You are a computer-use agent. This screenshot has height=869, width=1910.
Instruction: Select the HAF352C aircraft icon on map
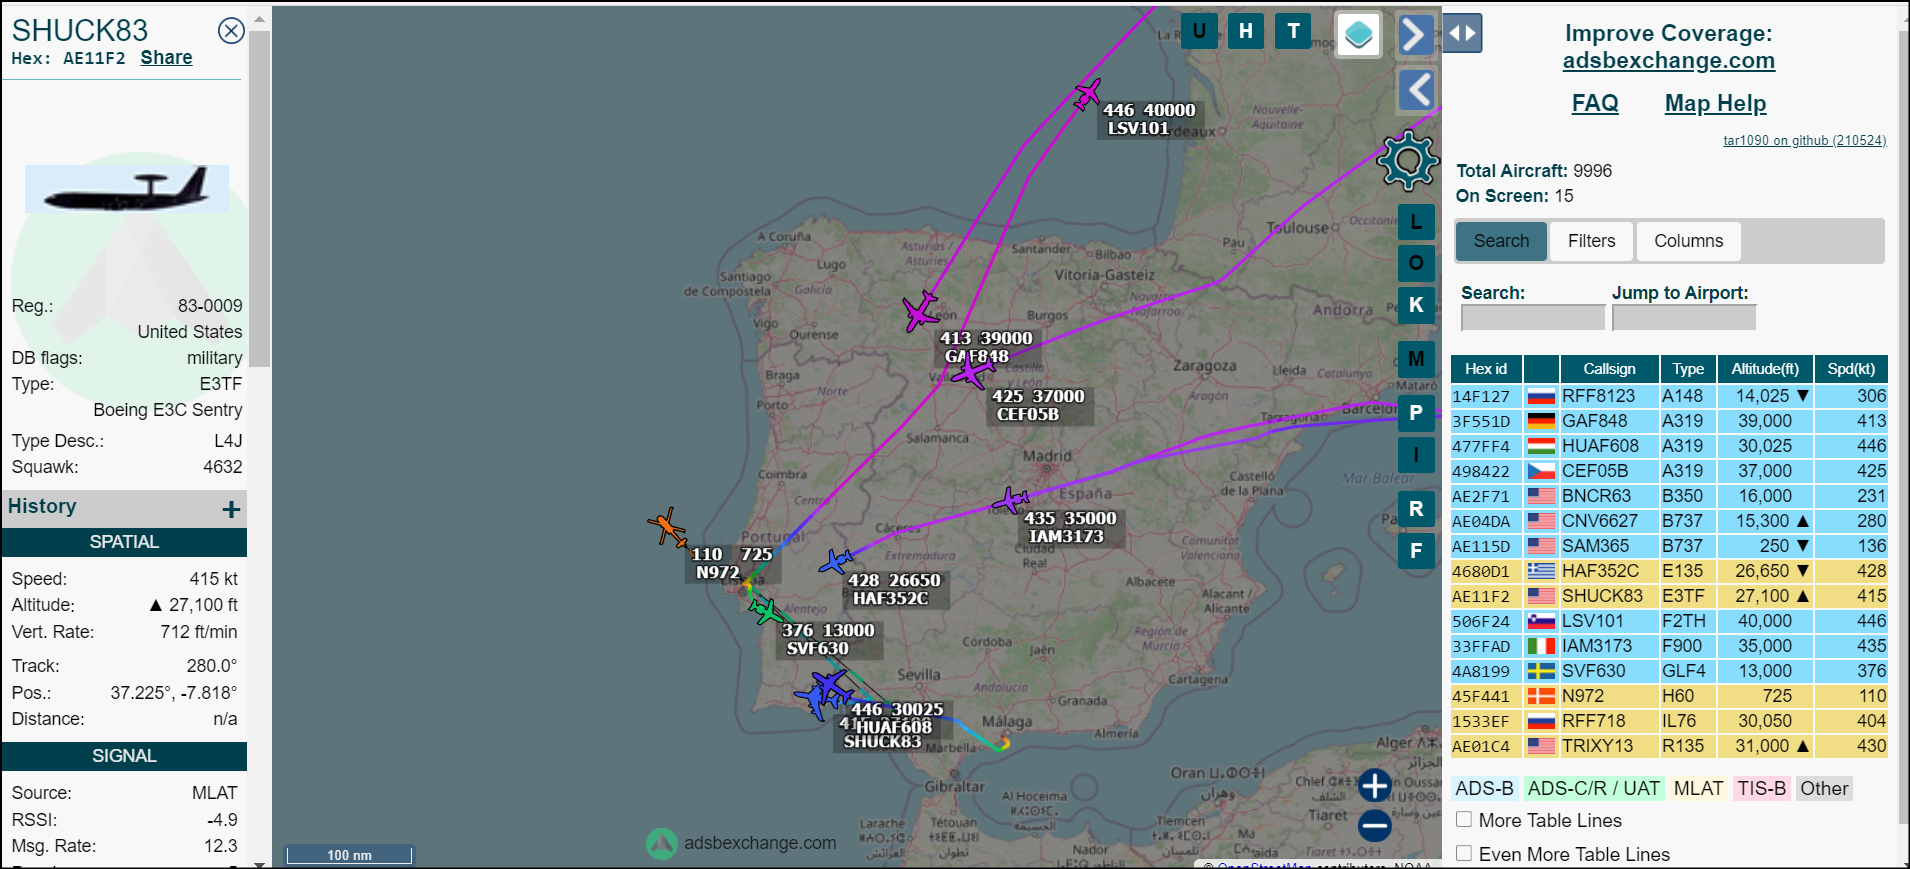coord(835,562)
